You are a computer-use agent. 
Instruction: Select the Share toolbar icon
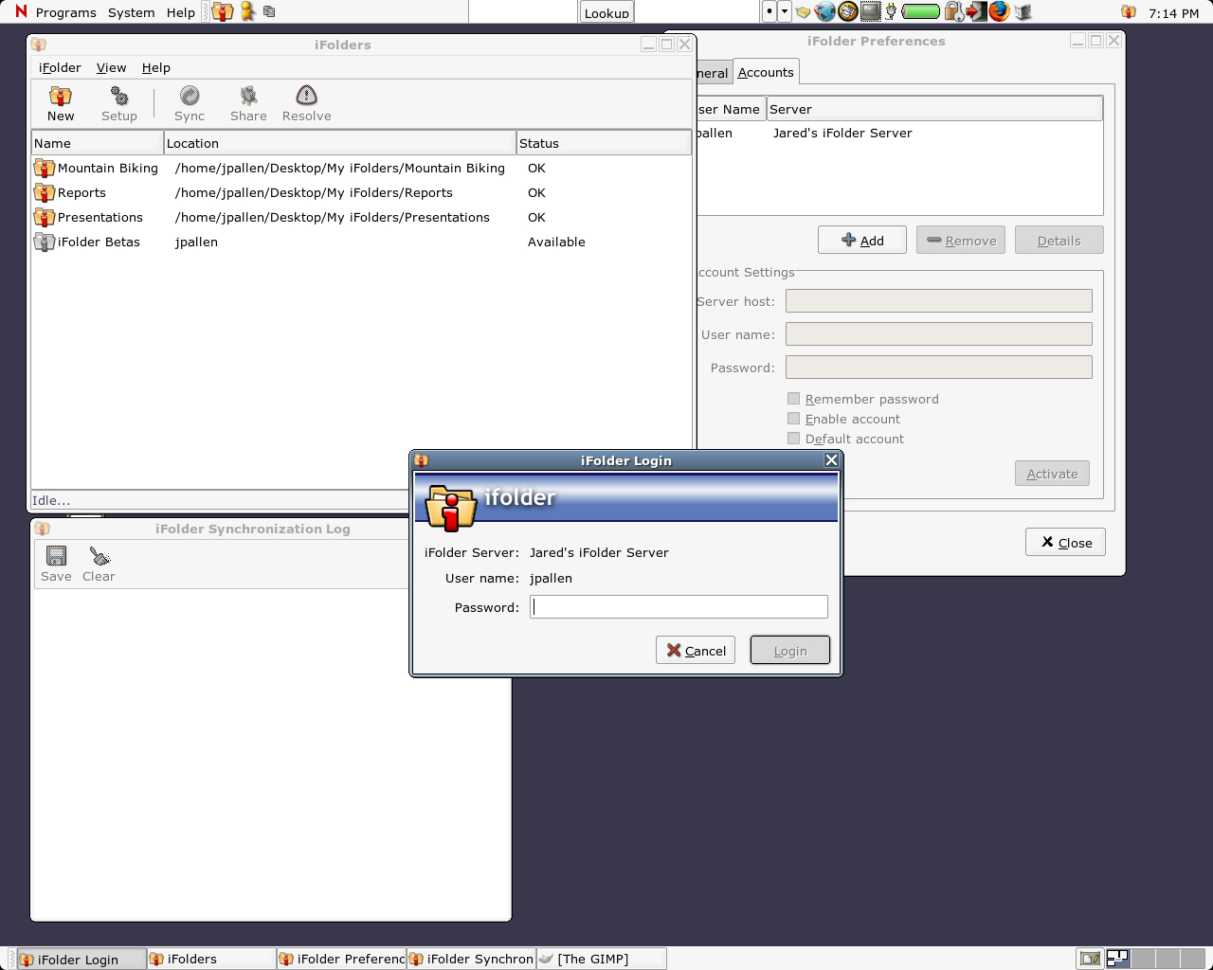tap(248, 103)
